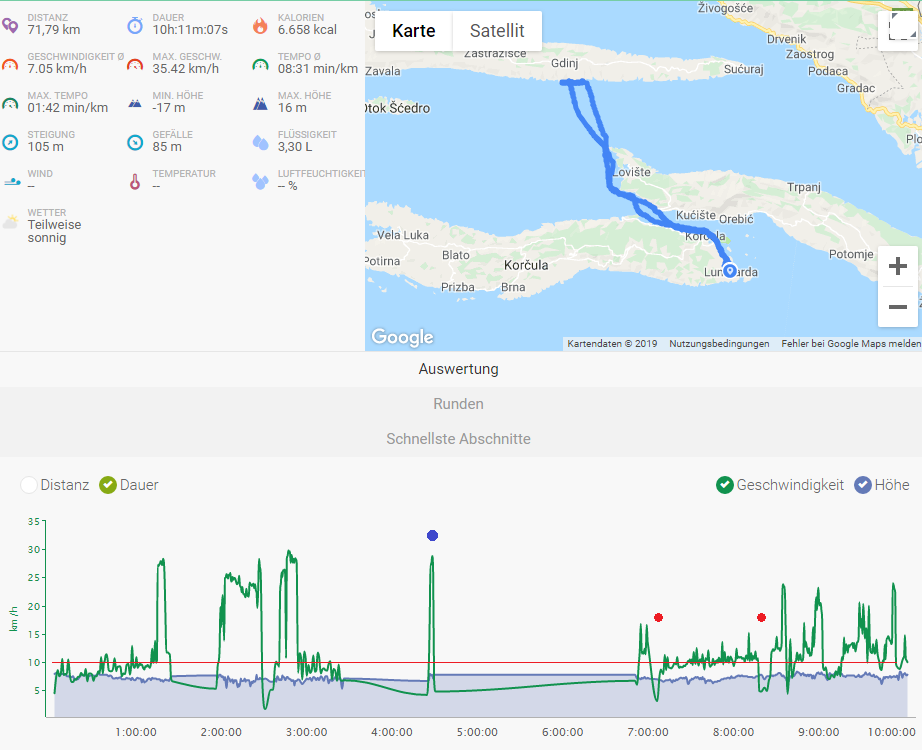Image resolution: width=922 pixels, height=750 pixels.
Task: Click the Temperatur thermometer icon
Action: pyautogui.click(x=133, y=181)
